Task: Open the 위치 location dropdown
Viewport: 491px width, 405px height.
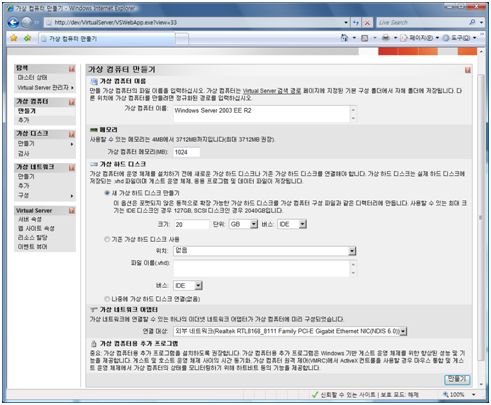Action: point(265,251)
